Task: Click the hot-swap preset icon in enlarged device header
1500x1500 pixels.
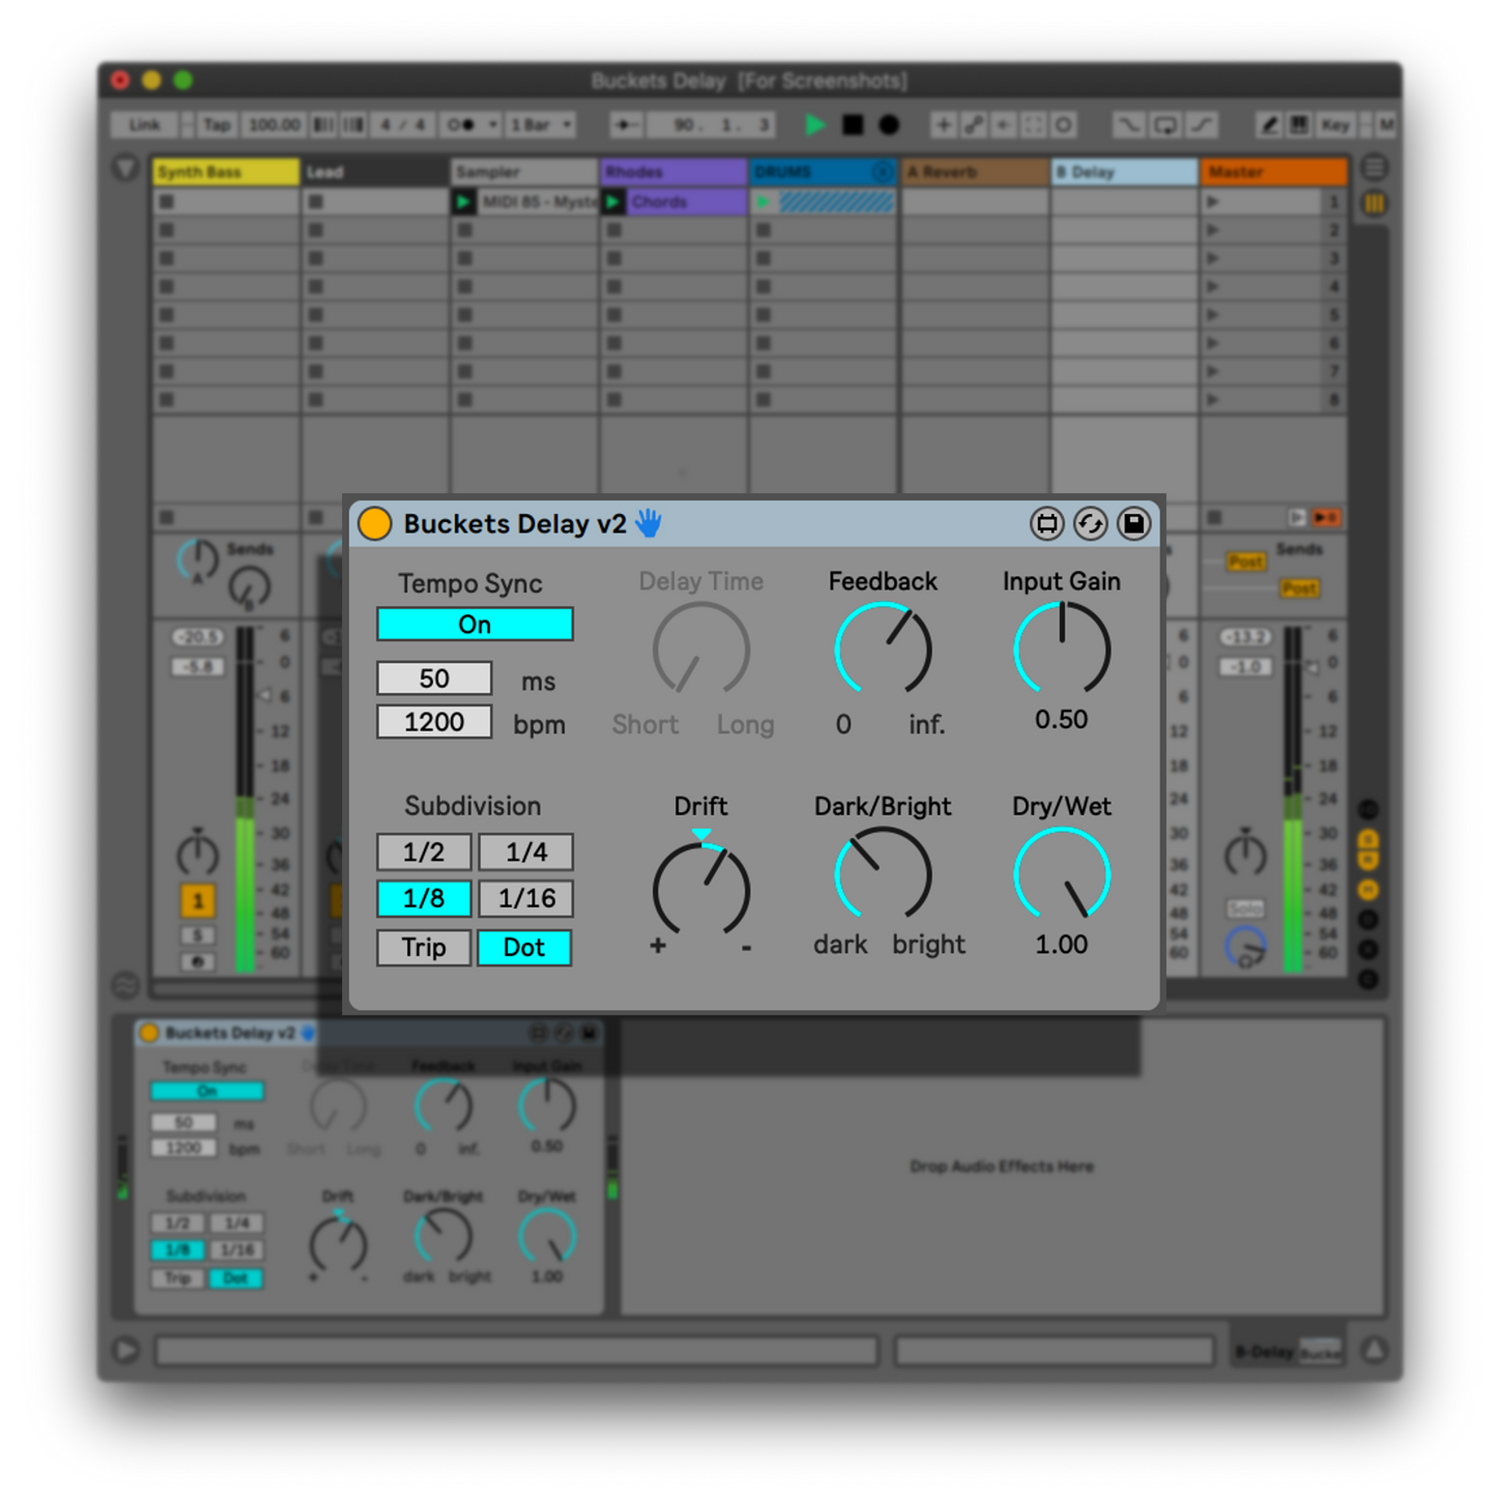Action: [1090, 524]
